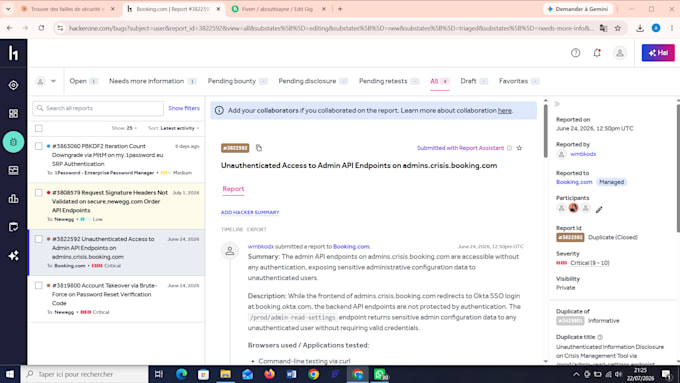Image resolution: width=680 pixels, height=383 pixels.
Task: Copy the report ID with the copy icon
Action: pyautogui.click(x=259, y=148)
